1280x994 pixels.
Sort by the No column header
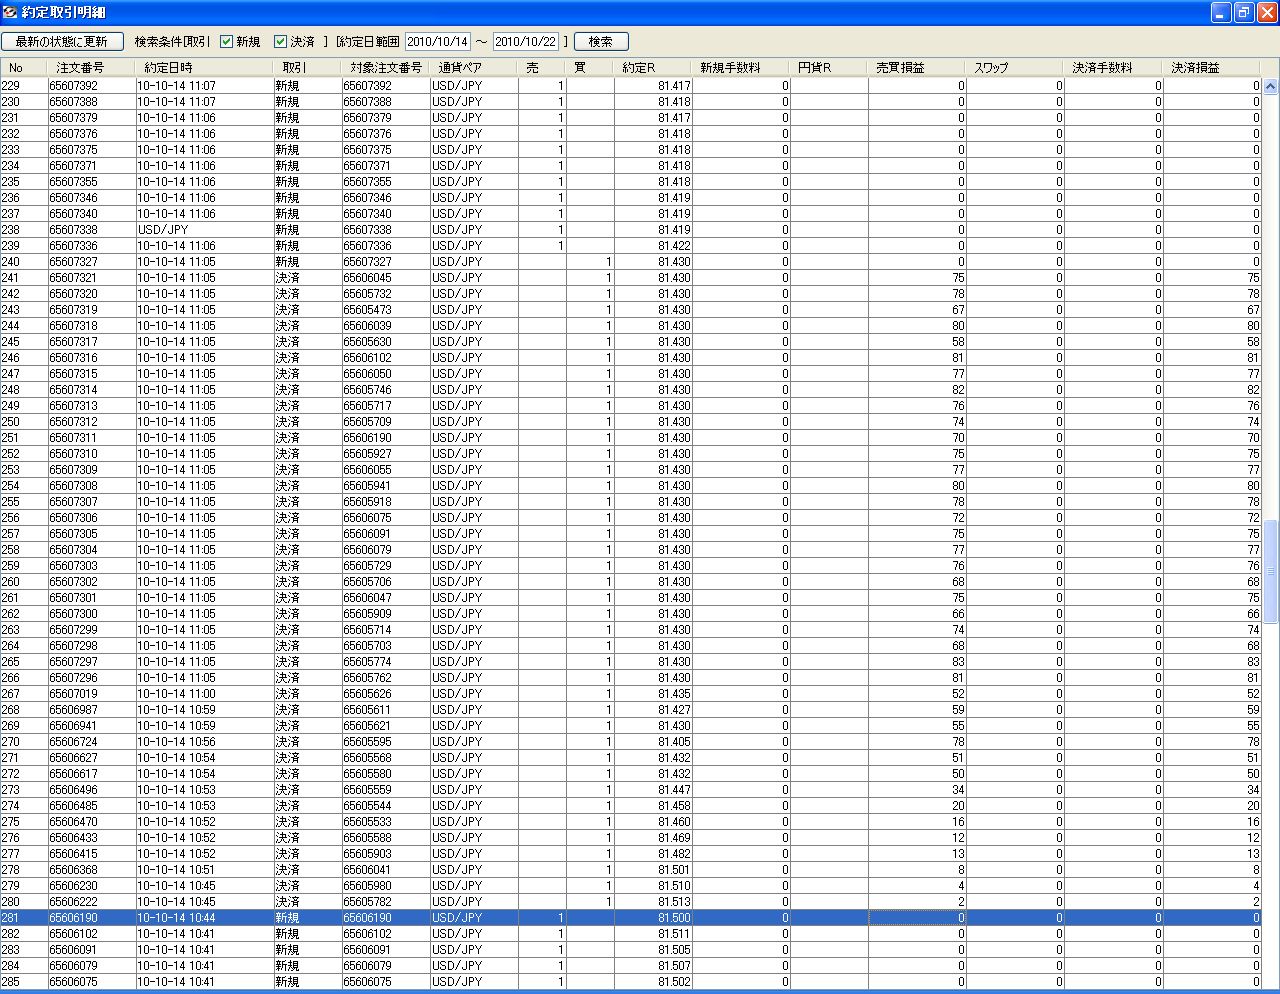[23, 68]
